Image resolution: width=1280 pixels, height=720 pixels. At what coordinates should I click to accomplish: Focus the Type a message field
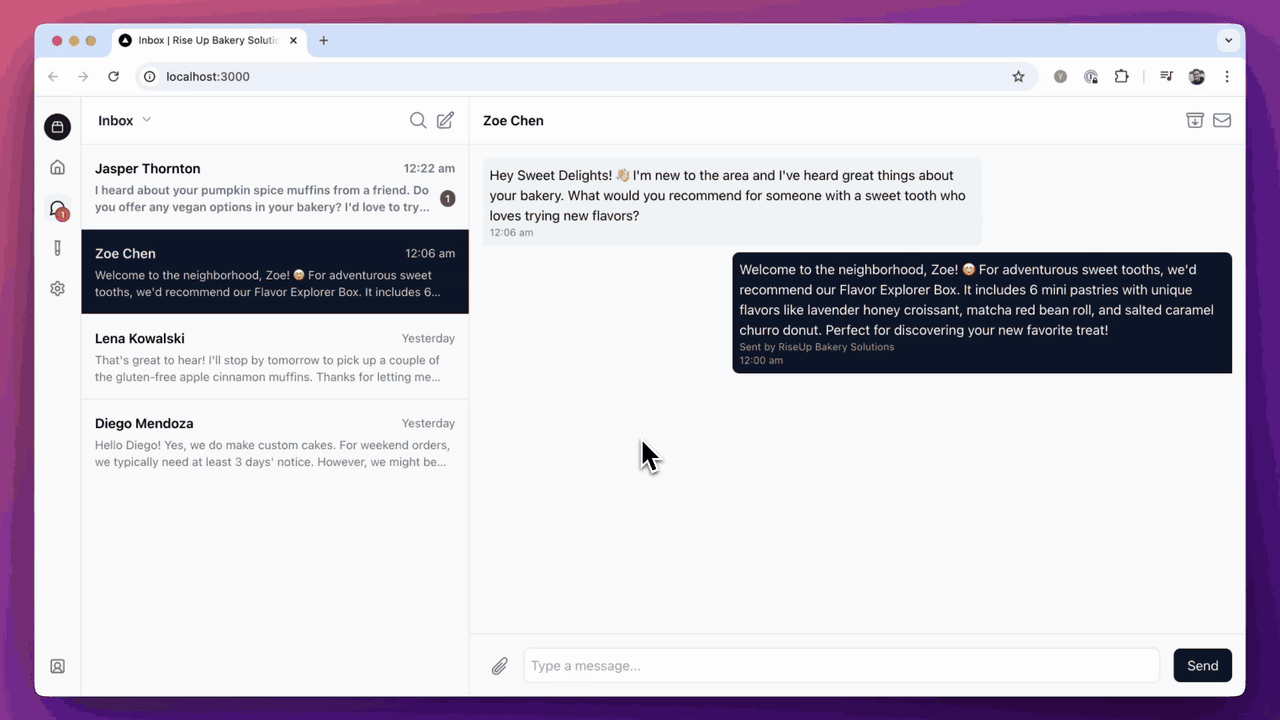pyautogui.click(x=840, y=666)
